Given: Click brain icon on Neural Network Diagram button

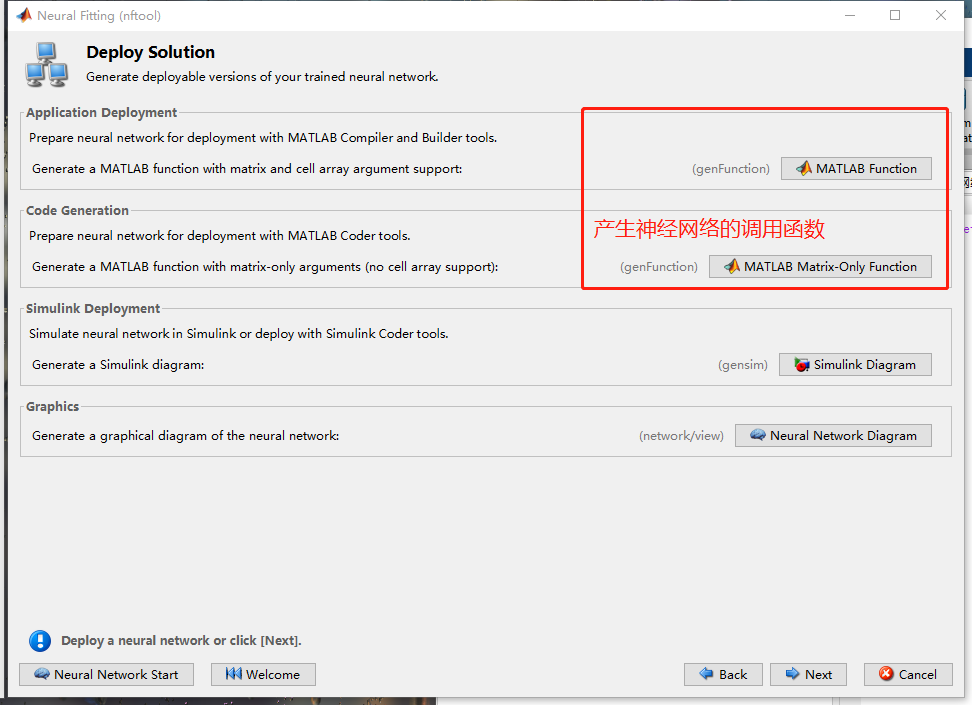Looking at the screenshot, I should point(758,435).
